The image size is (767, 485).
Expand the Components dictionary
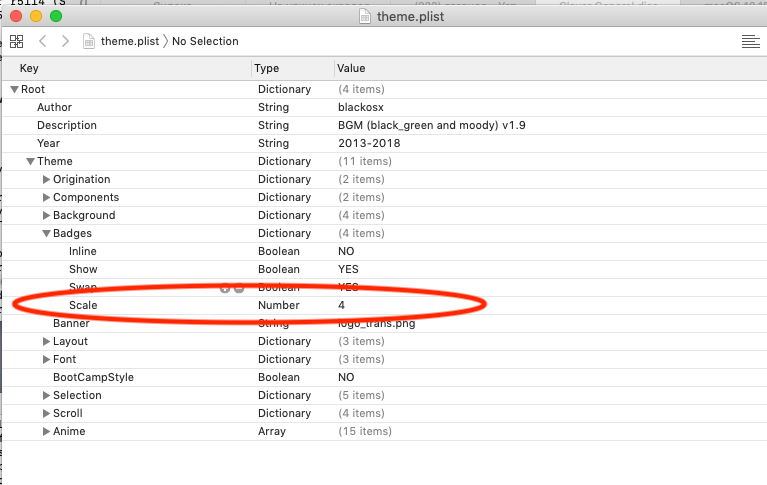pyautogui.click(x=46, y=198)
